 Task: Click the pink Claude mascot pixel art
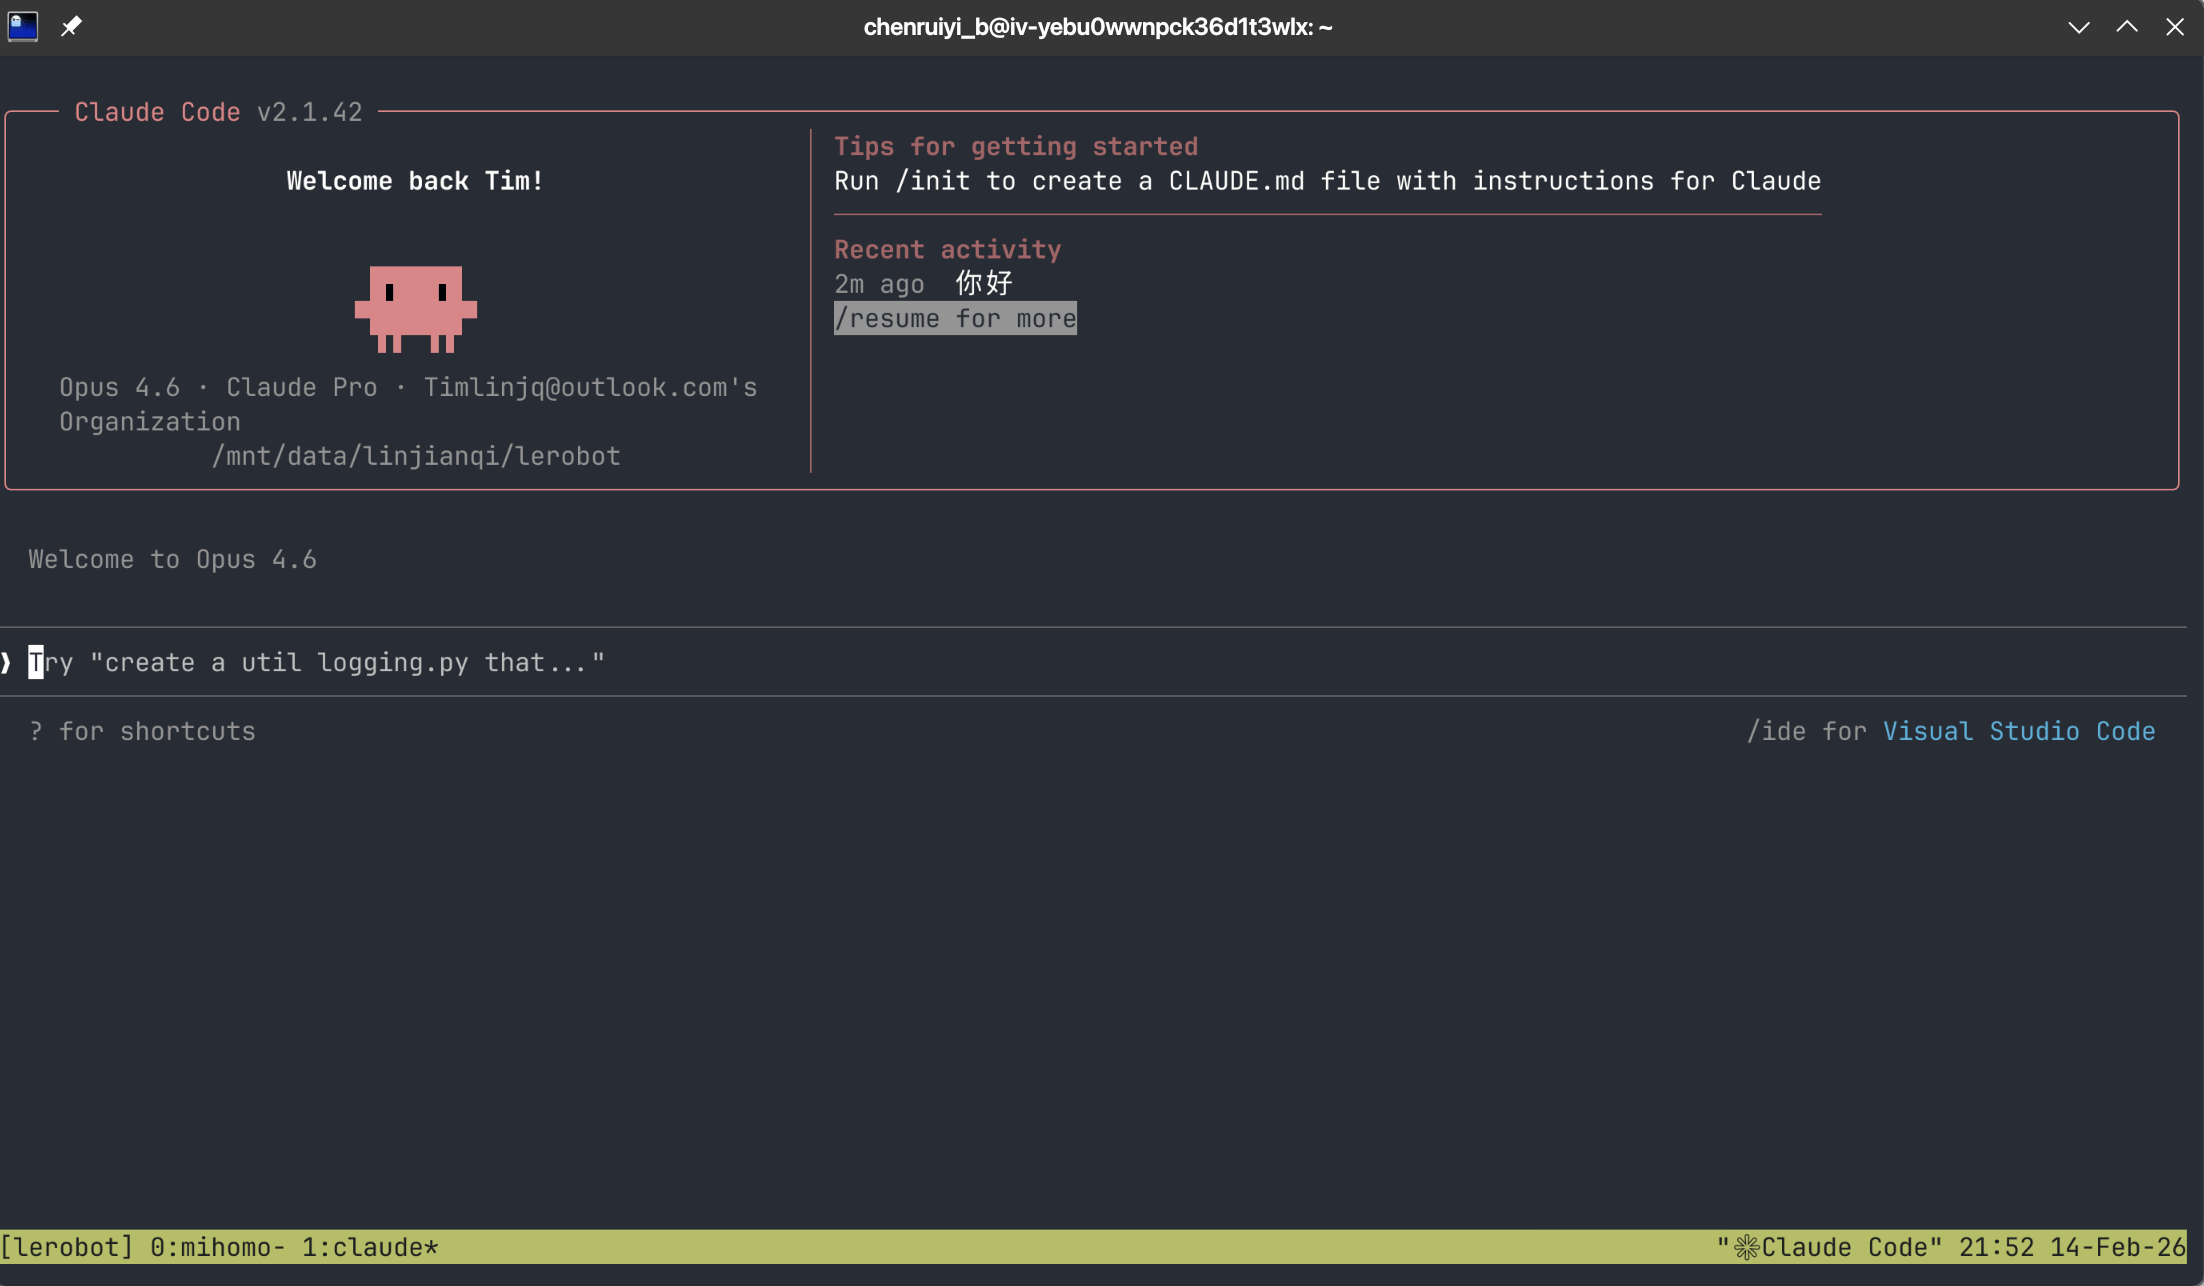coord(415,308)
